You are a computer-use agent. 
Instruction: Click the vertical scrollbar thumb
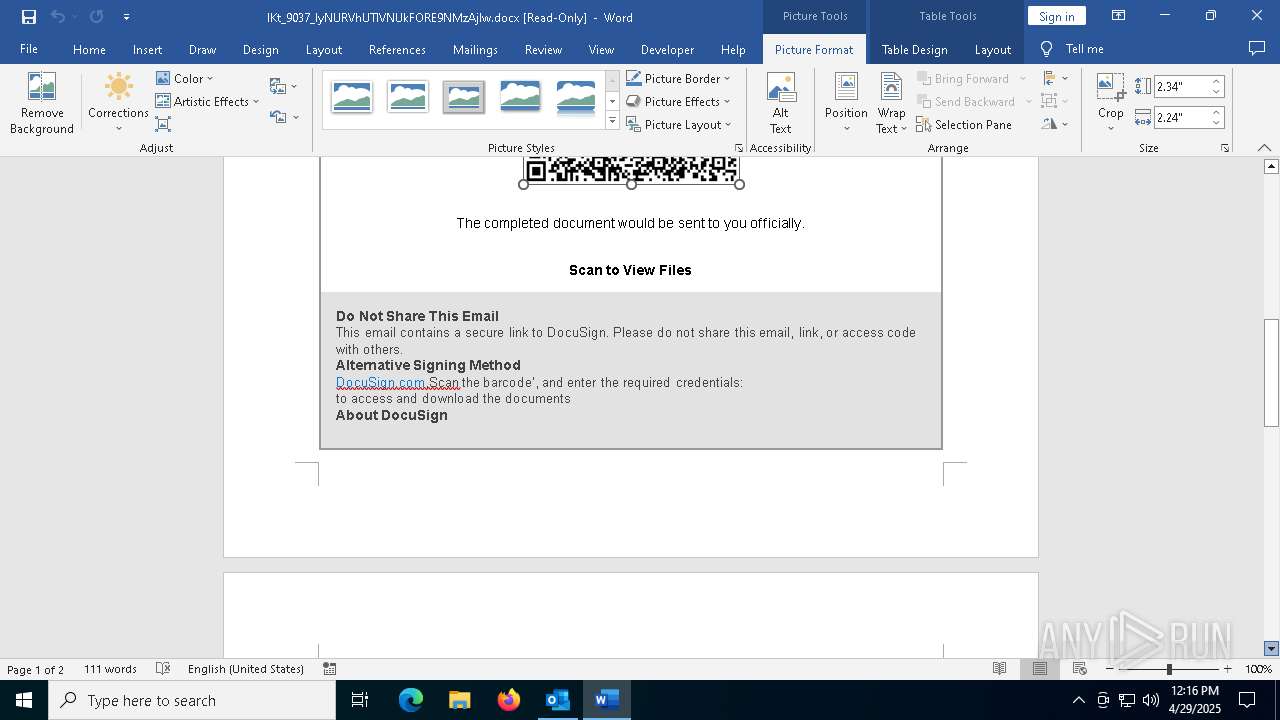click(1271, 373)
